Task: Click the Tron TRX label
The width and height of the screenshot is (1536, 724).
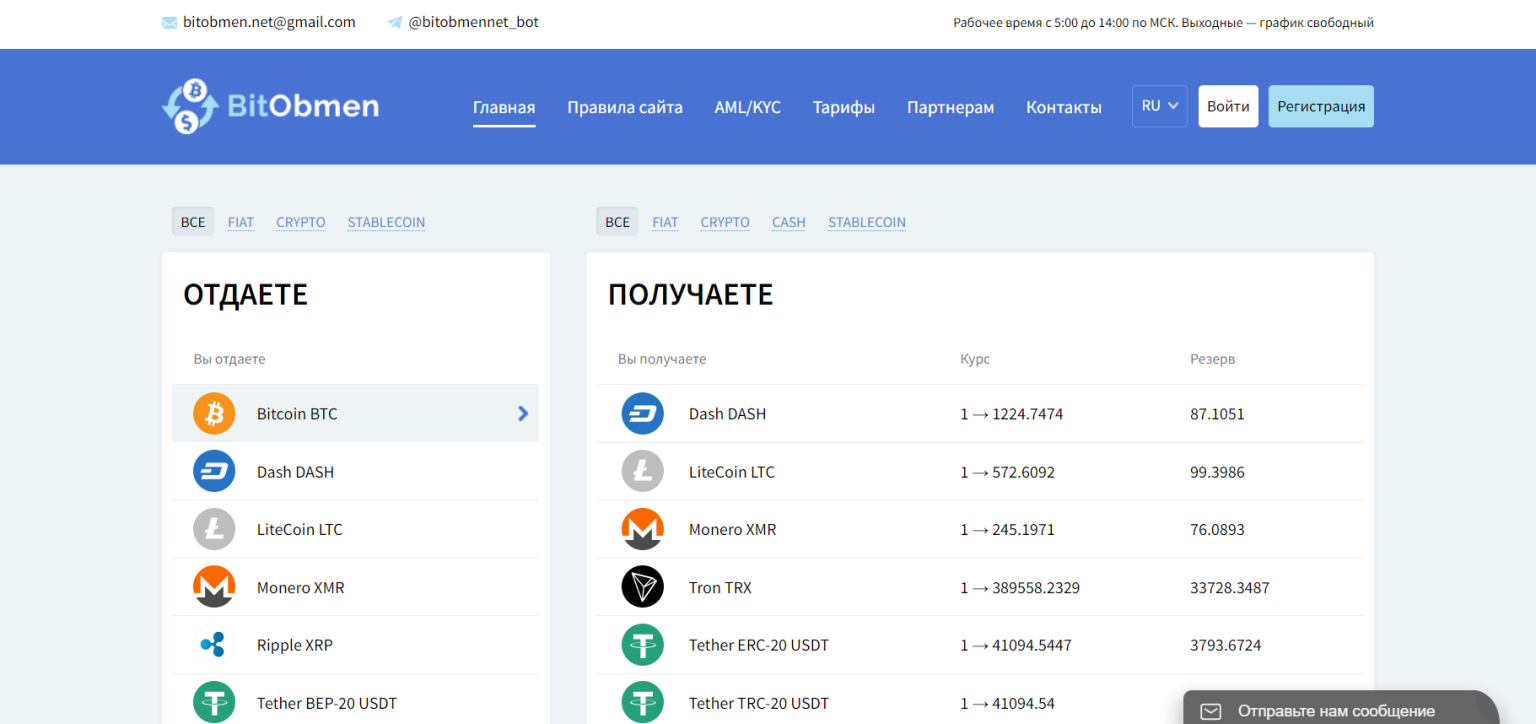Action: [x=720, y=588]
